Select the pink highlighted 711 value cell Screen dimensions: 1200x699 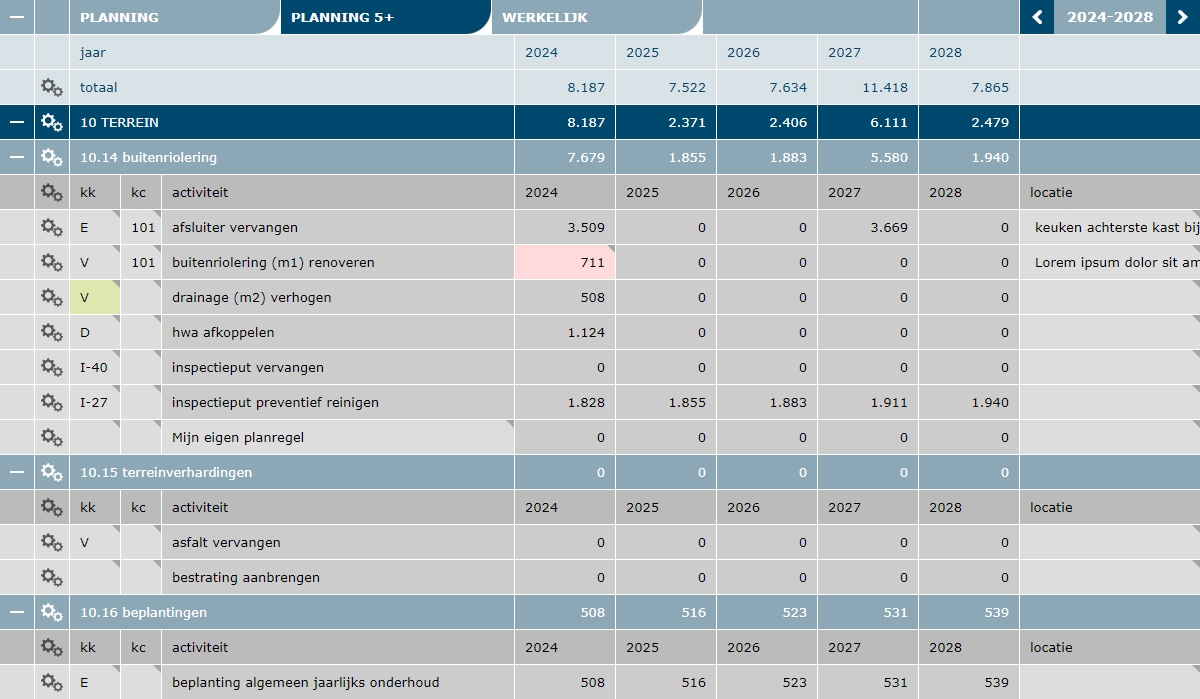[x=563, y=262]
